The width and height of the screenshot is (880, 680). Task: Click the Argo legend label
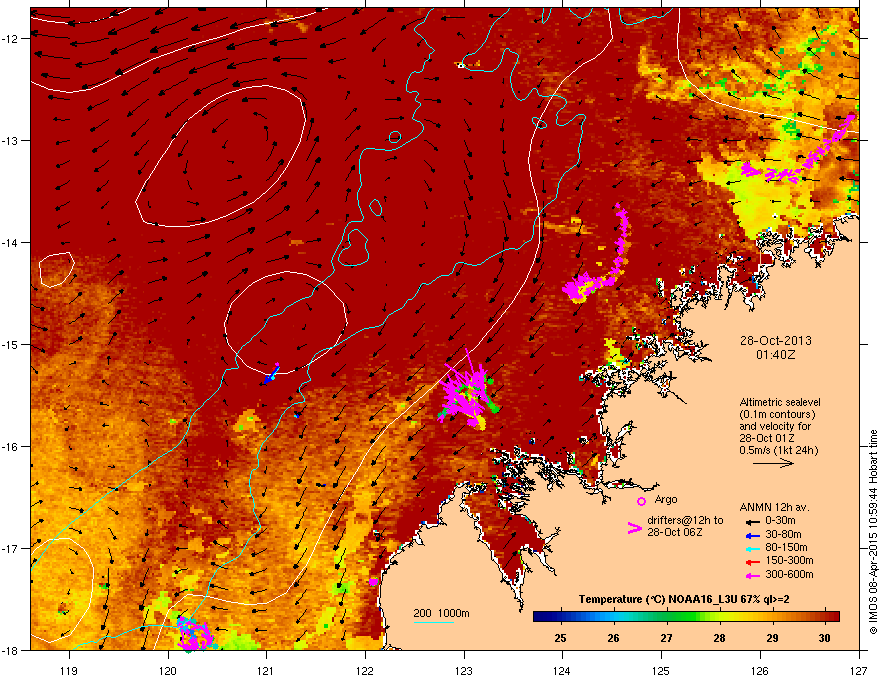(x=666, y=499)
